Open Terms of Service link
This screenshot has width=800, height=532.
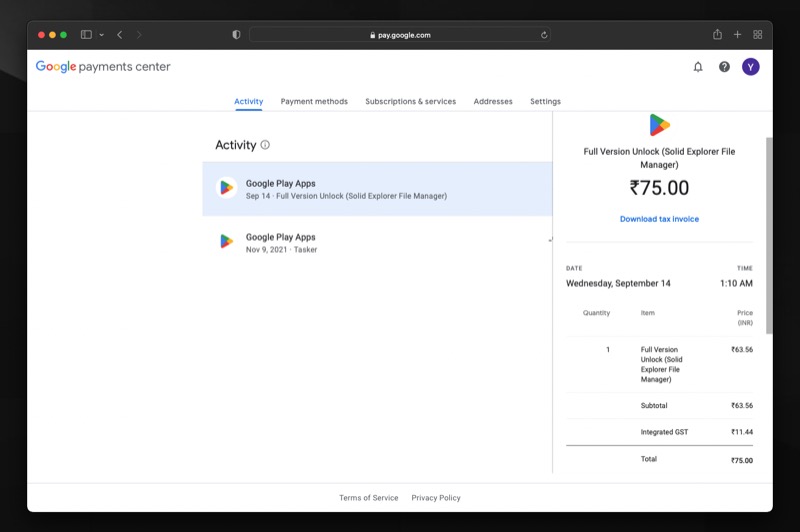(x=368, y=498)
